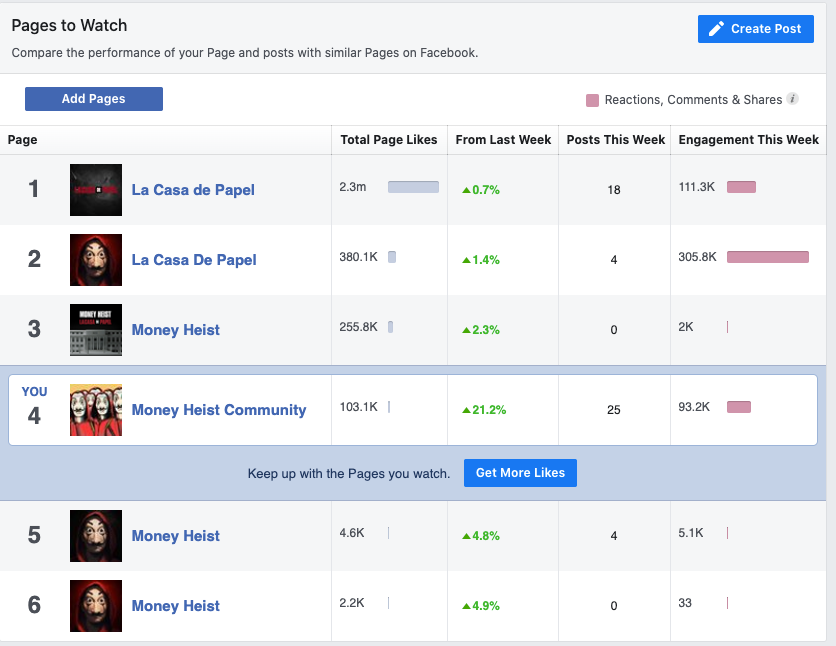
Task: Click the info icon beside Reactions, Comments & Shares
Action: coord(793,99)
